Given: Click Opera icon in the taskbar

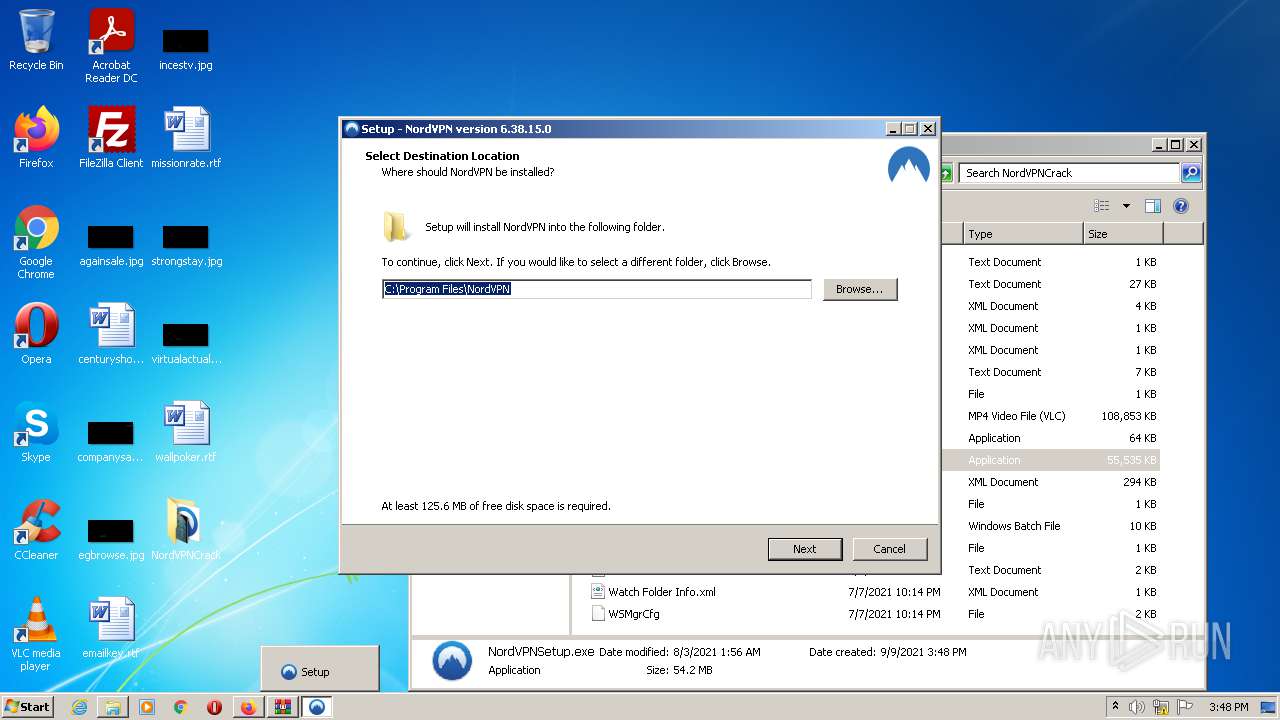Looking at the screenshot, I should tap(214, 707).
